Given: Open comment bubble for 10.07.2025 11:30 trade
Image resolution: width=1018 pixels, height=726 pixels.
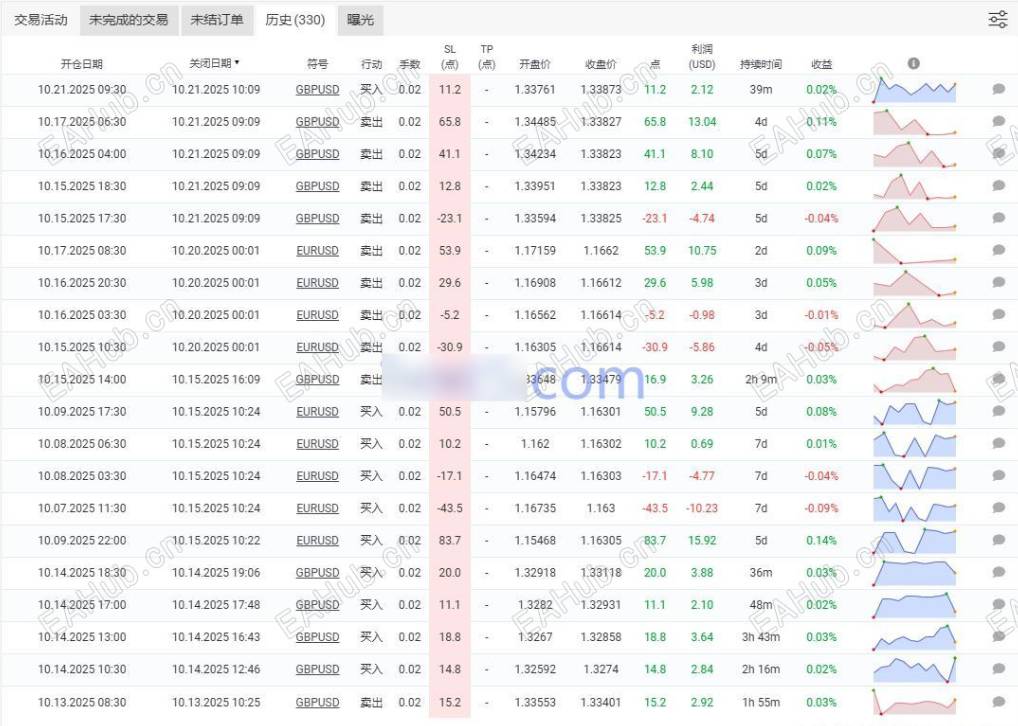Looking at the screenshot, I should click(999, 508).
